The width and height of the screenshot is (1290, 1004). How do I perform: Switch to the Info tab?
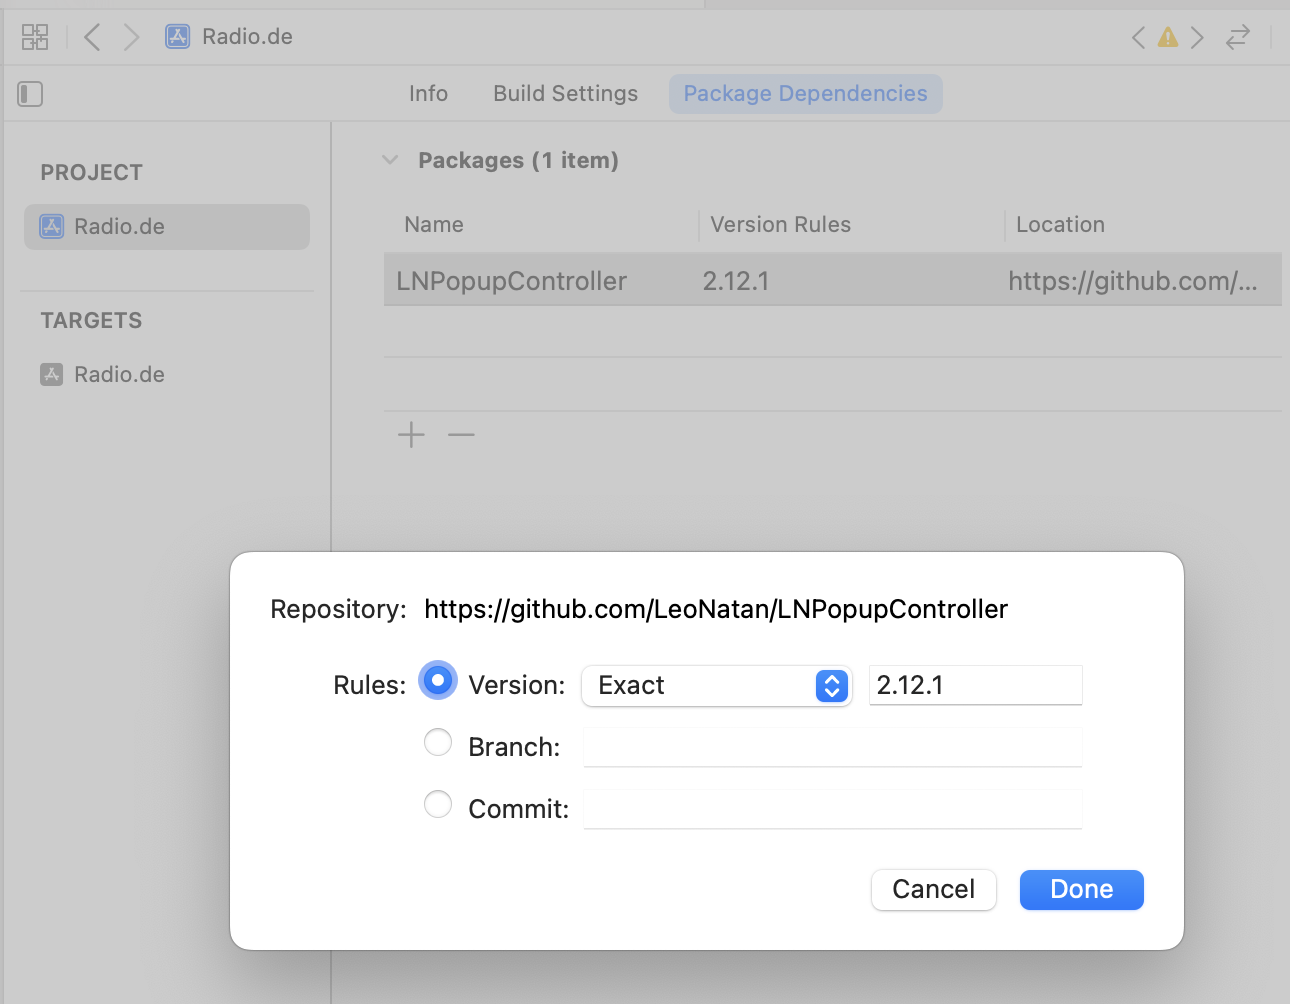coord(428,94)
